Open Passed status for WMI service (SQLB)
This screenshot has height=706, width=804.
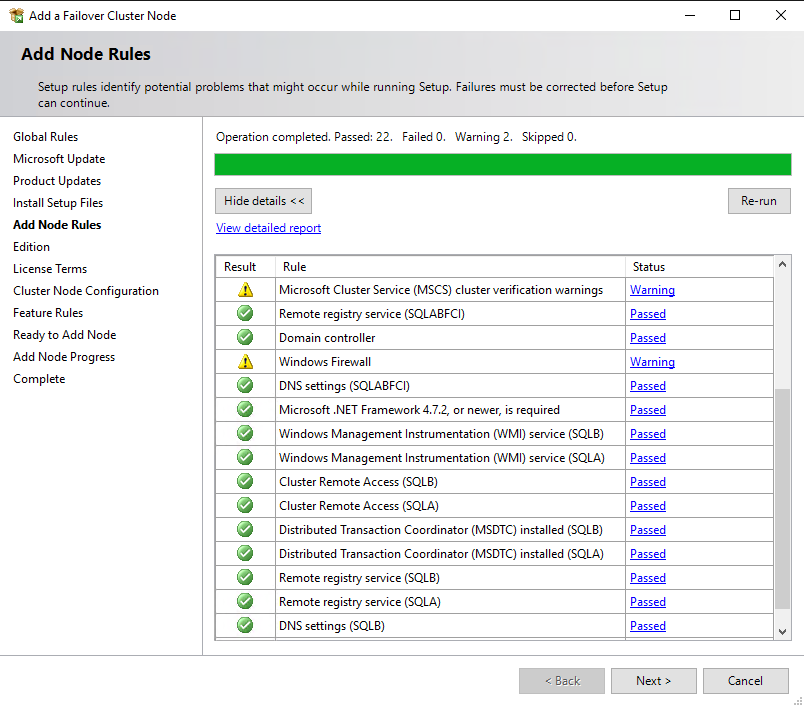coord(648,434)
